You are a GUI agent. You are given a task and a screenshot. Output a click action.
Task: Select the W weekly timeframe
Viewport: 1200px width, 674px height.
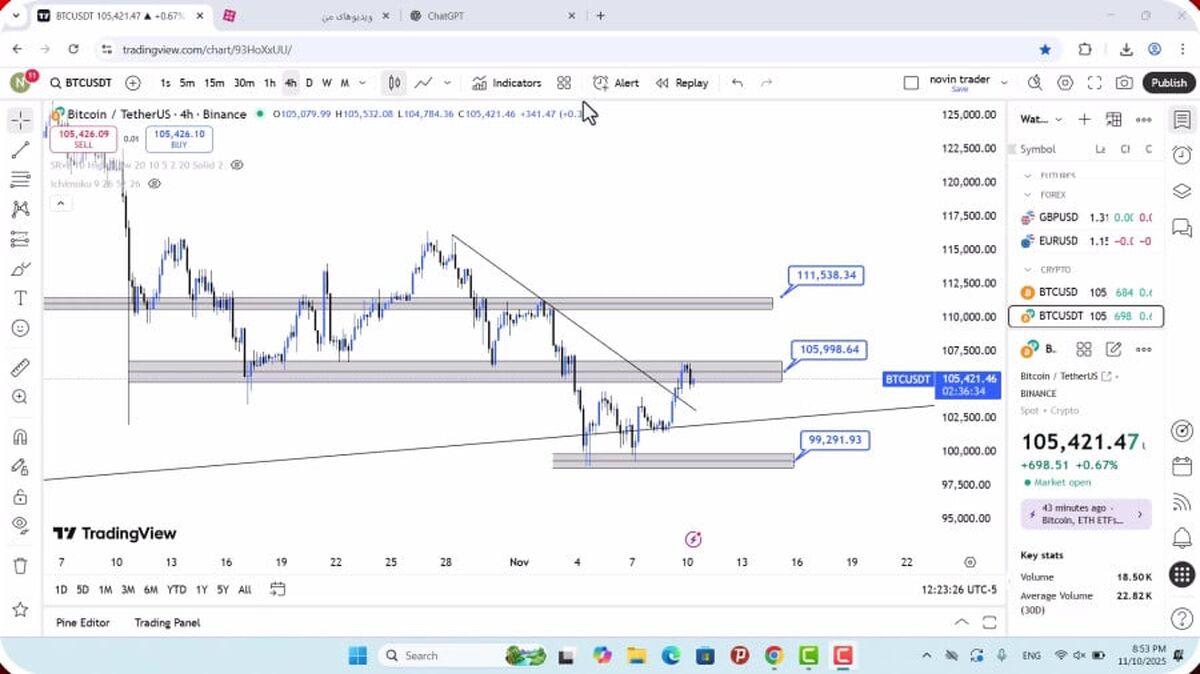pos(326,83)
